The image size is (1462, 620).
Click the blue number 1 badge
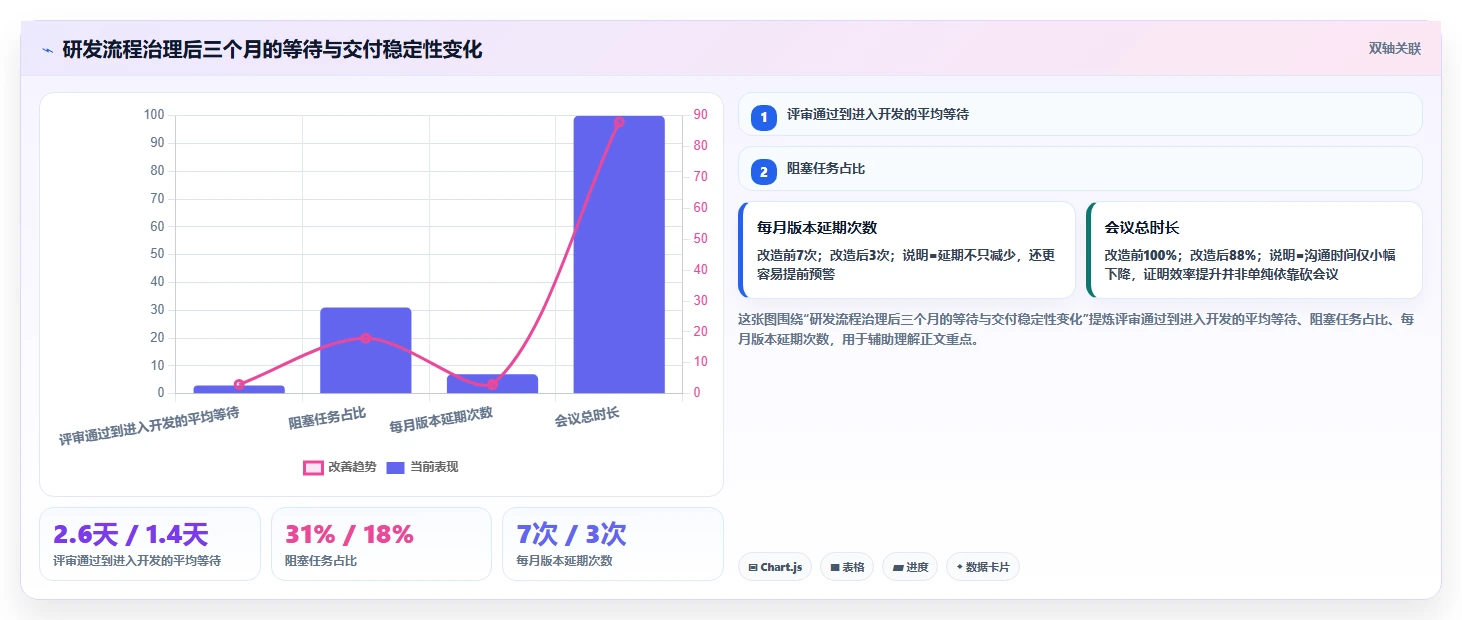(x=764, y=117)
